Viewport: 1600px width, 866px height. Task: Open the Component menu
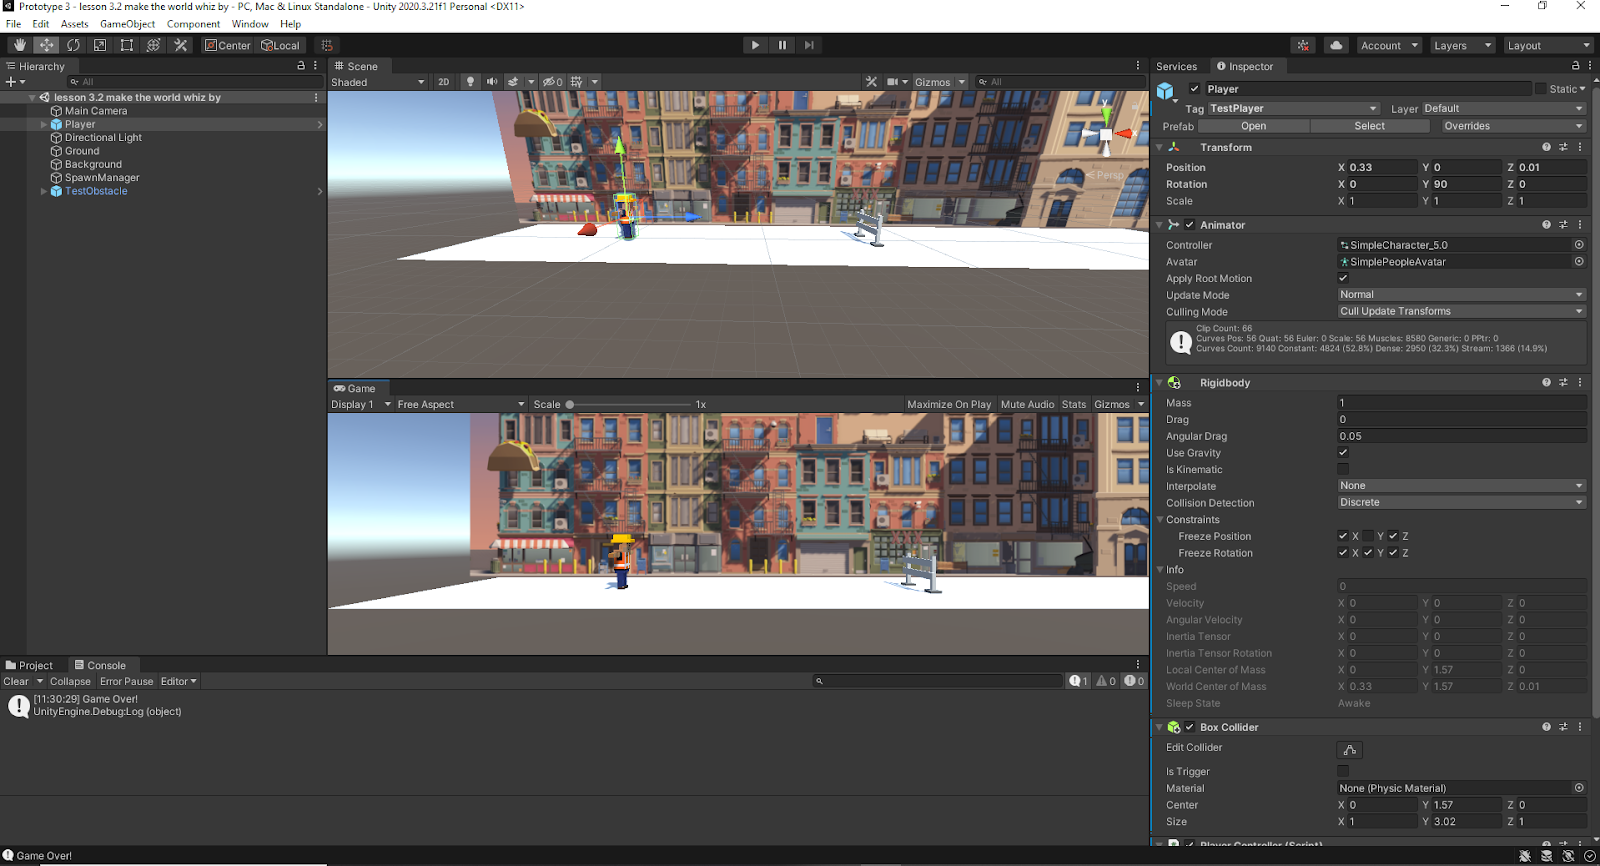click(x=193, y=24)
